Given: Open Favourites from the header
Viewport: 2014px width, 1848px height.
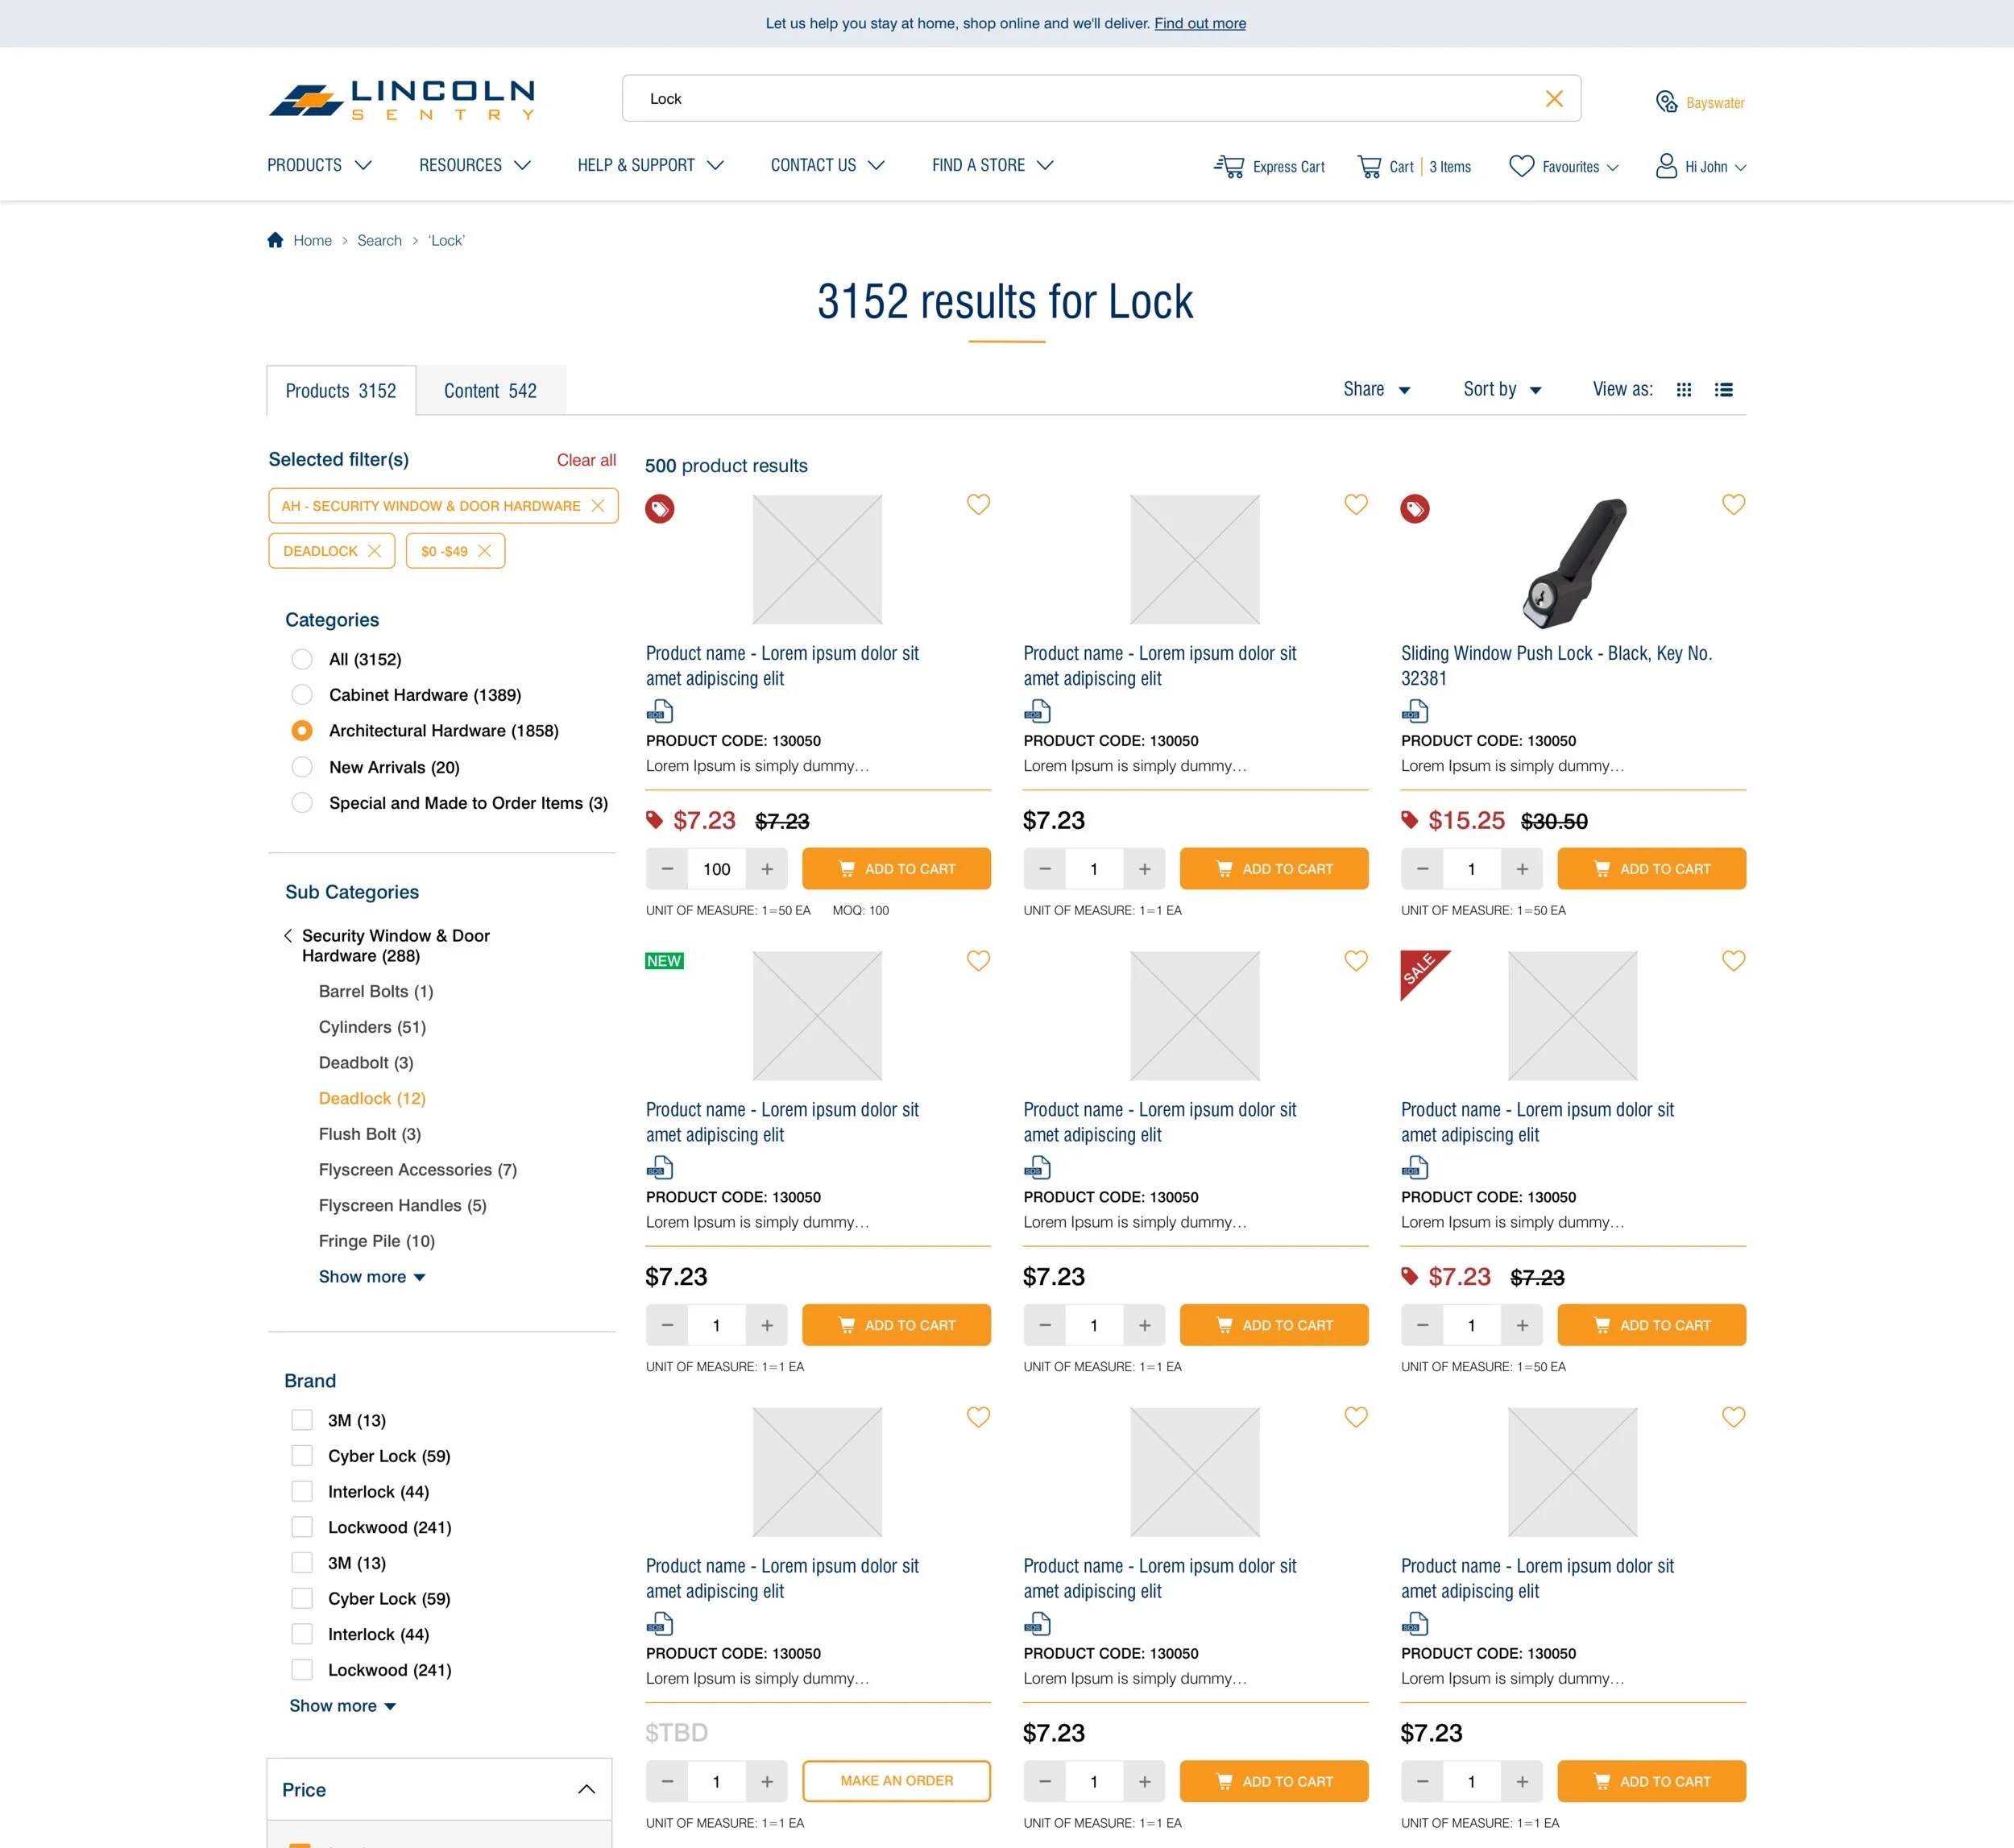Looking at the screenshot, I should coord(1563,166).
